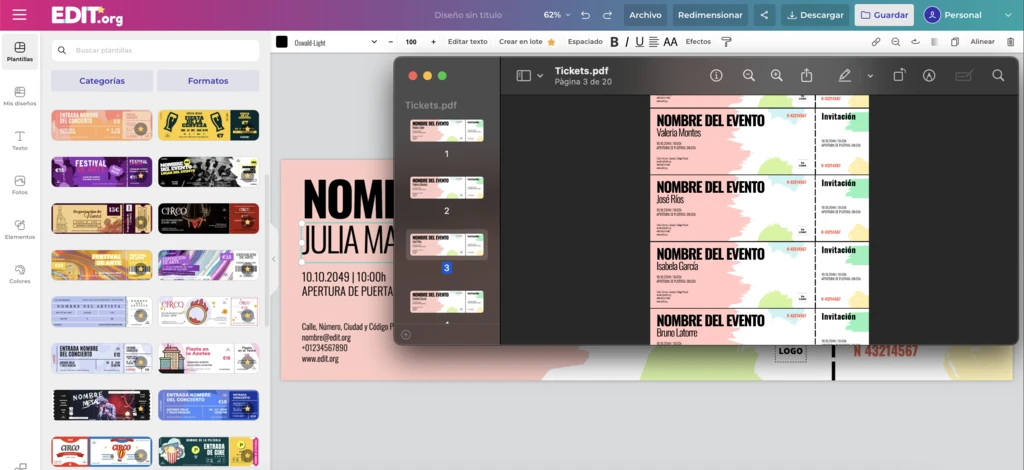Click the black text color swatch

coord(282,42)
